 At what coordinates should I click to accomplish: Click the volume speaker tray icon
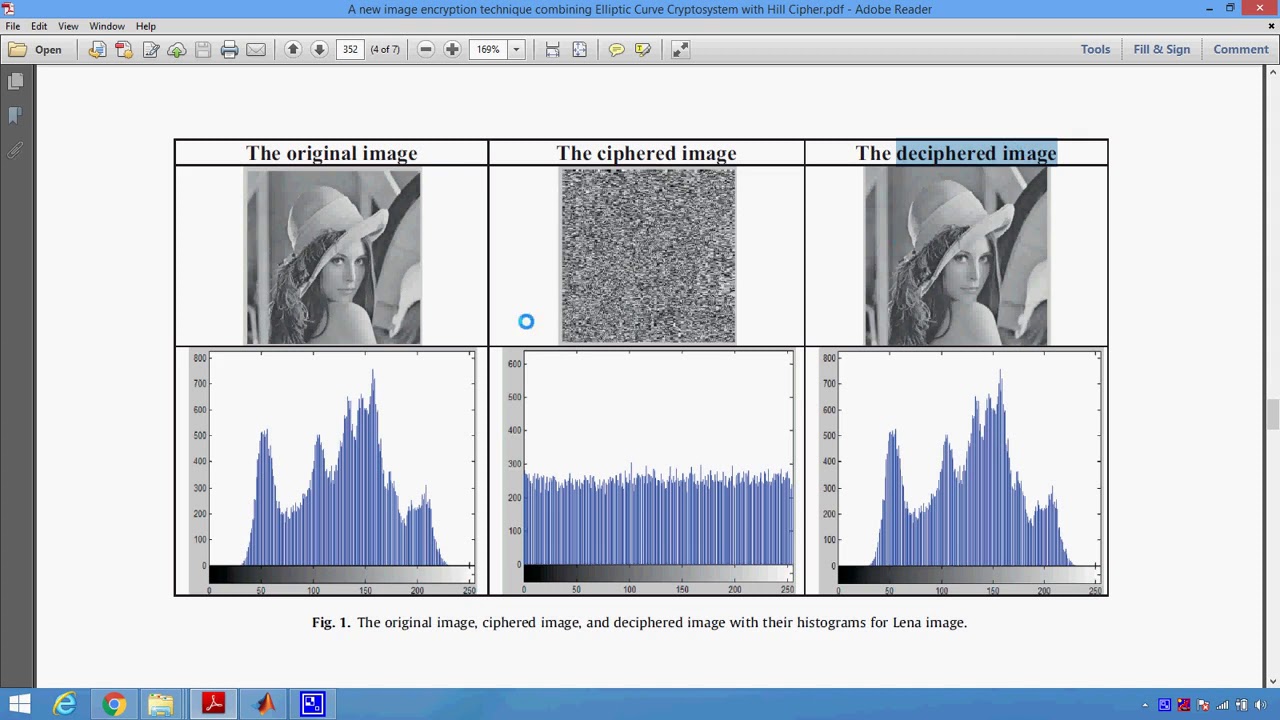tap(1260, 706)
